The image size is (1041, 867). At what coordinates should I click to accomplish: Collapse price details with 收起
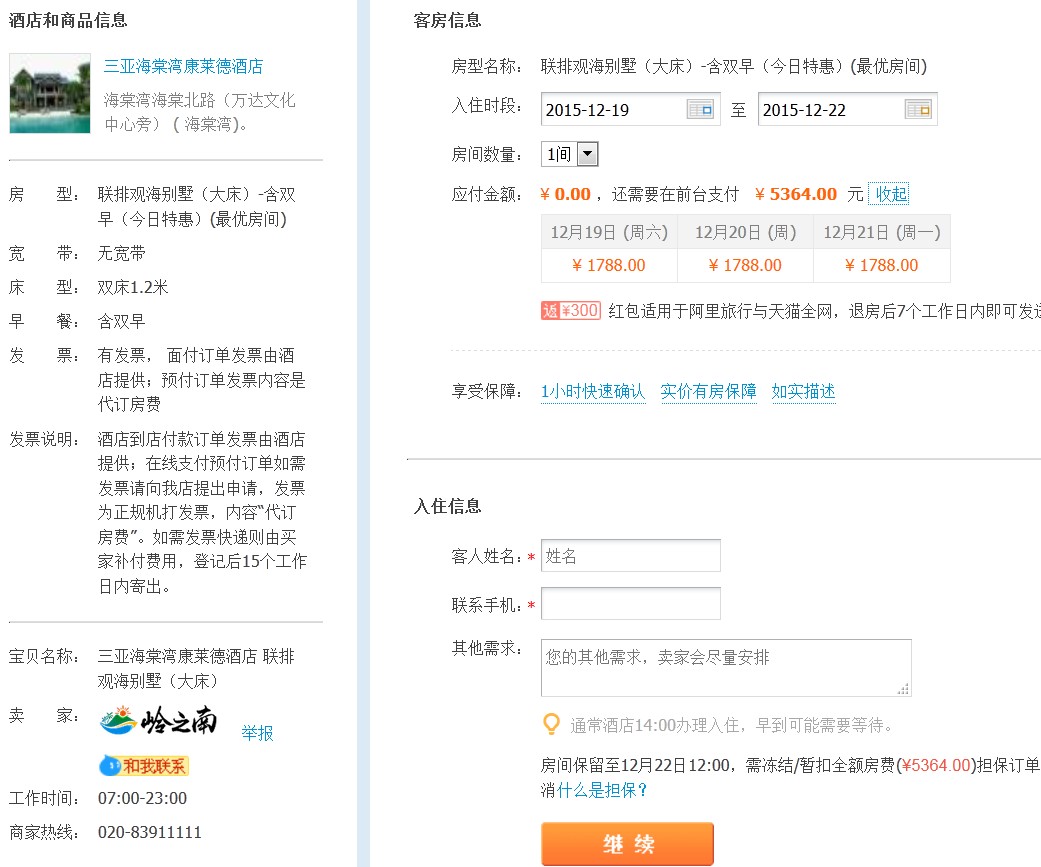[891, 194]
